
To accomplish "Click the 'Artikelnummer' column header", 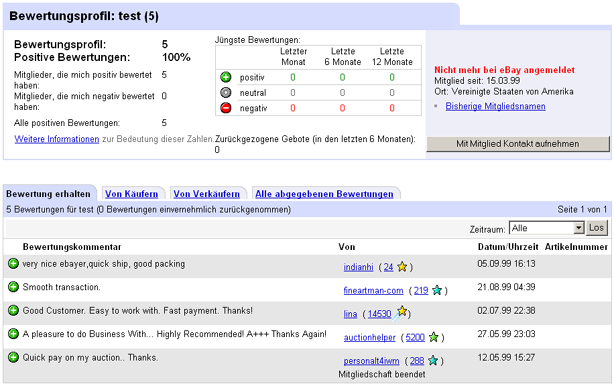I will [x=576, y=247].
